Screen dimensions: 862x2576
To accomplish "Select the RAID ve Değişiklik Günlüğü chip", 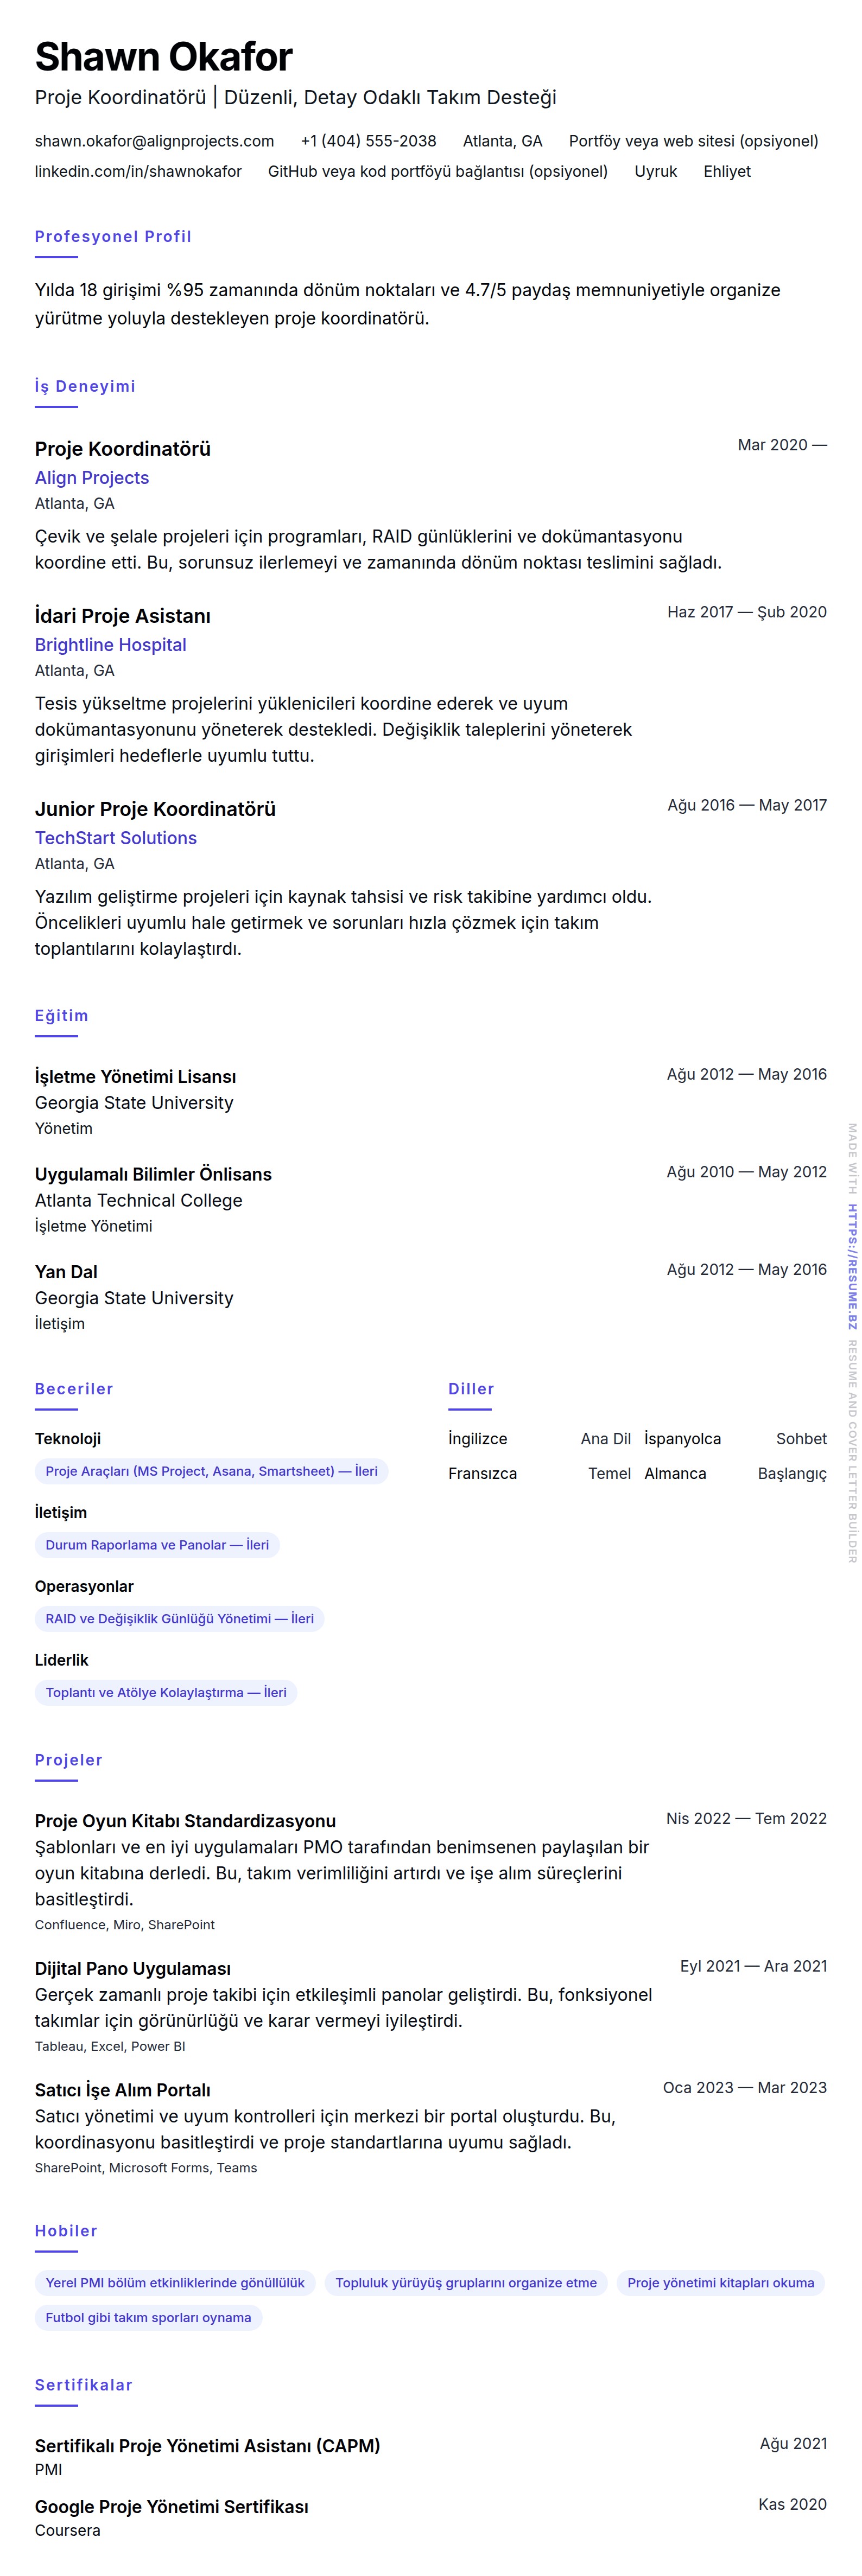I will 179,1619.
